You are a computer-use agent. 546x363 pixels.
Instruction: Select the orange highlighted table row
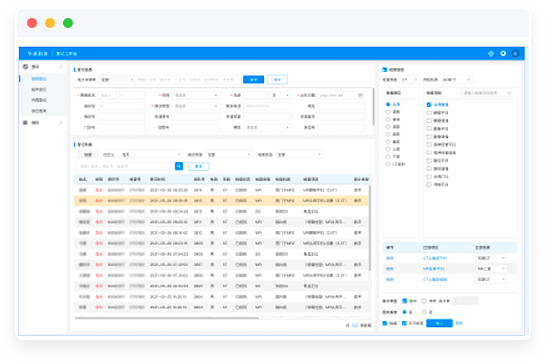pyautogui.click(x=221, y=201)
